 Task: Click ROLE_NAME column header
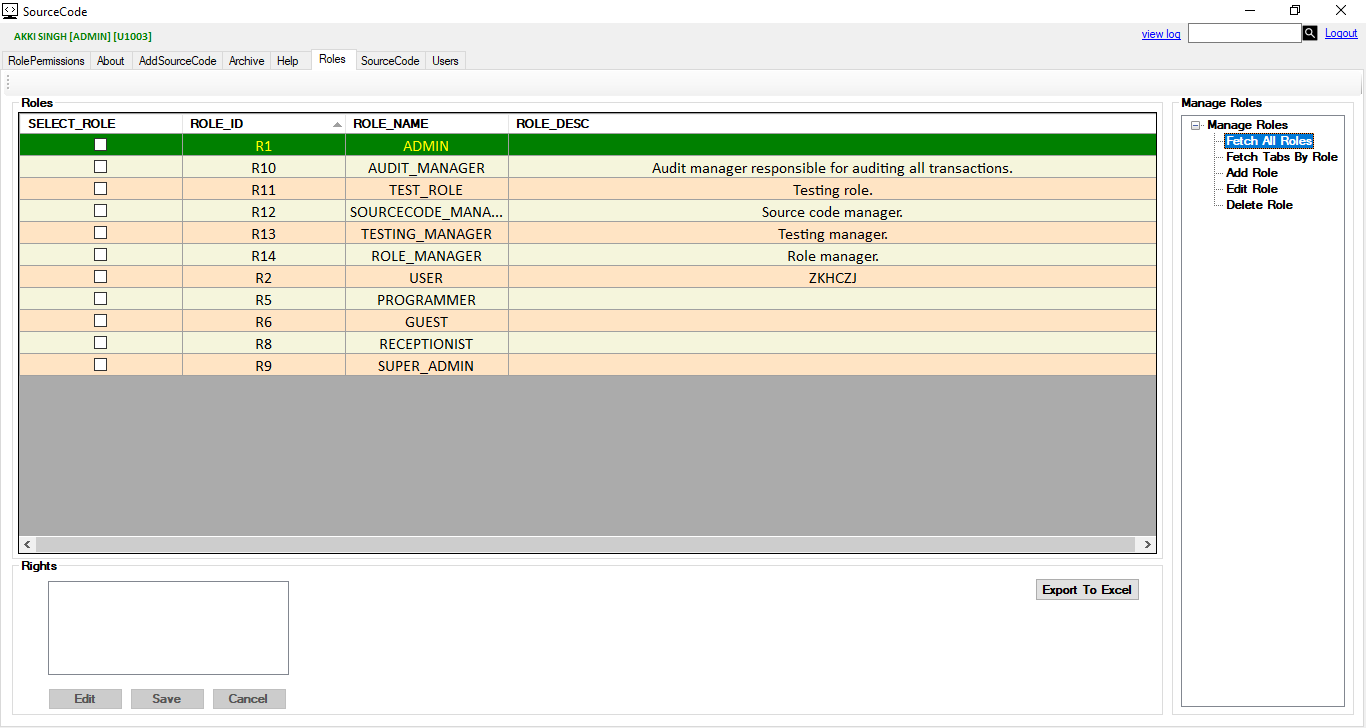(427, 124)
